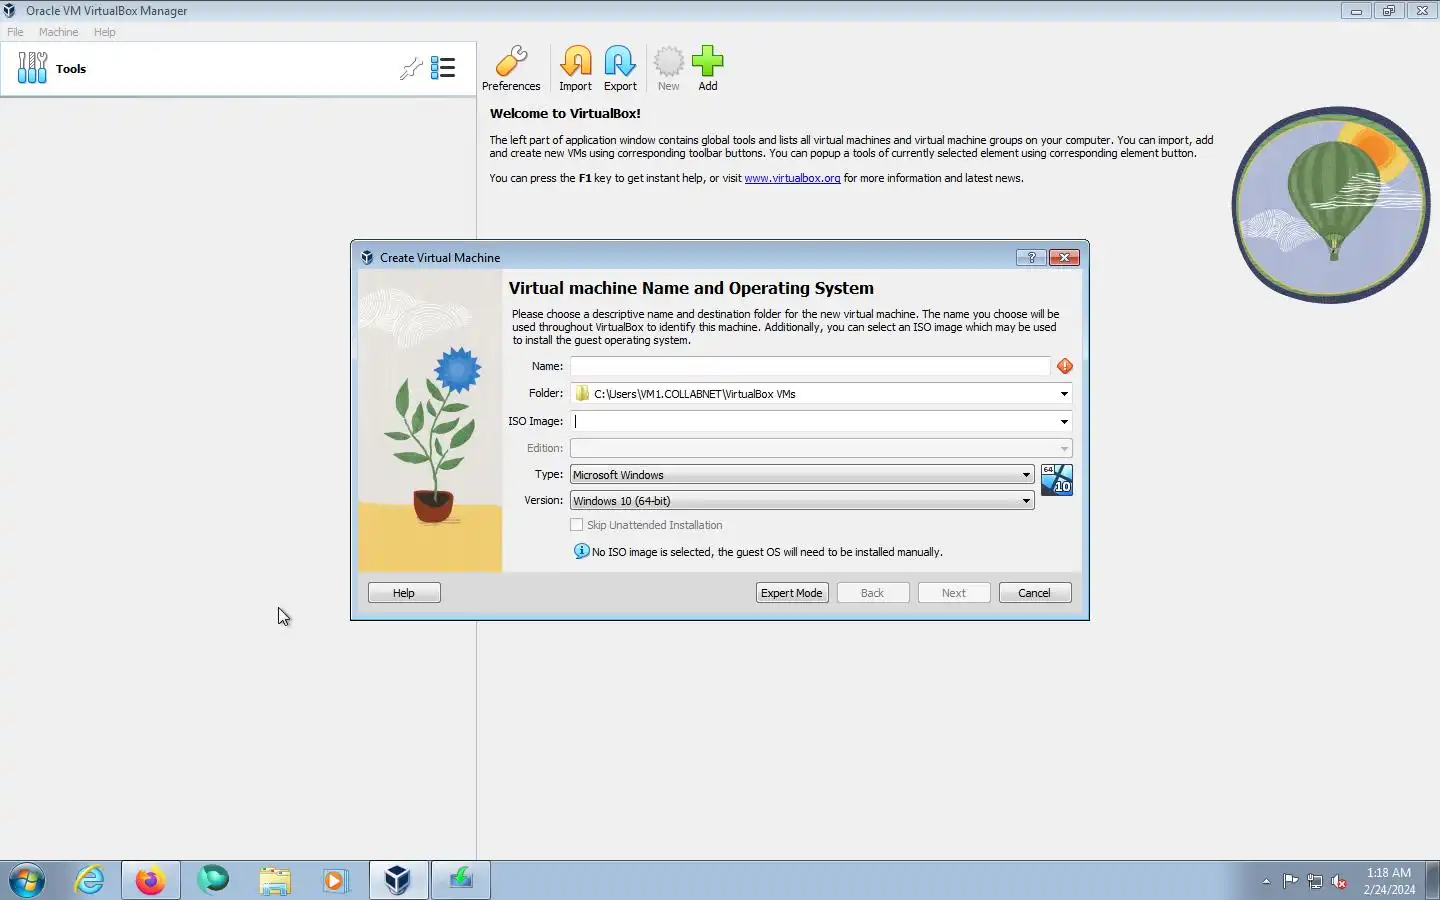Viewport: 1440px width, 900px height.
Task: Toggle Skip Unattended Installation checkbox
Action: (x=576, y=525)
